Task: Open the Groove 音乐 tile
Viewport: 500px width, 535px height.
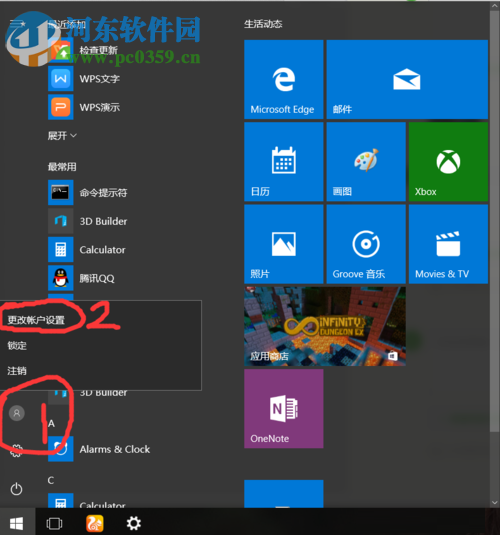Action: tap(366, 244)
